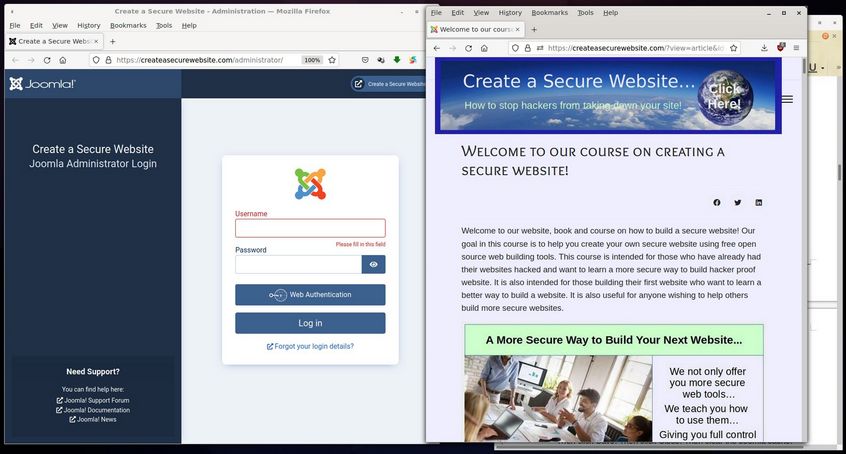Screen dimensions: 846x454
Task: Click home icon in left Firefox toolbar
Action: click(x=62, y=60)
